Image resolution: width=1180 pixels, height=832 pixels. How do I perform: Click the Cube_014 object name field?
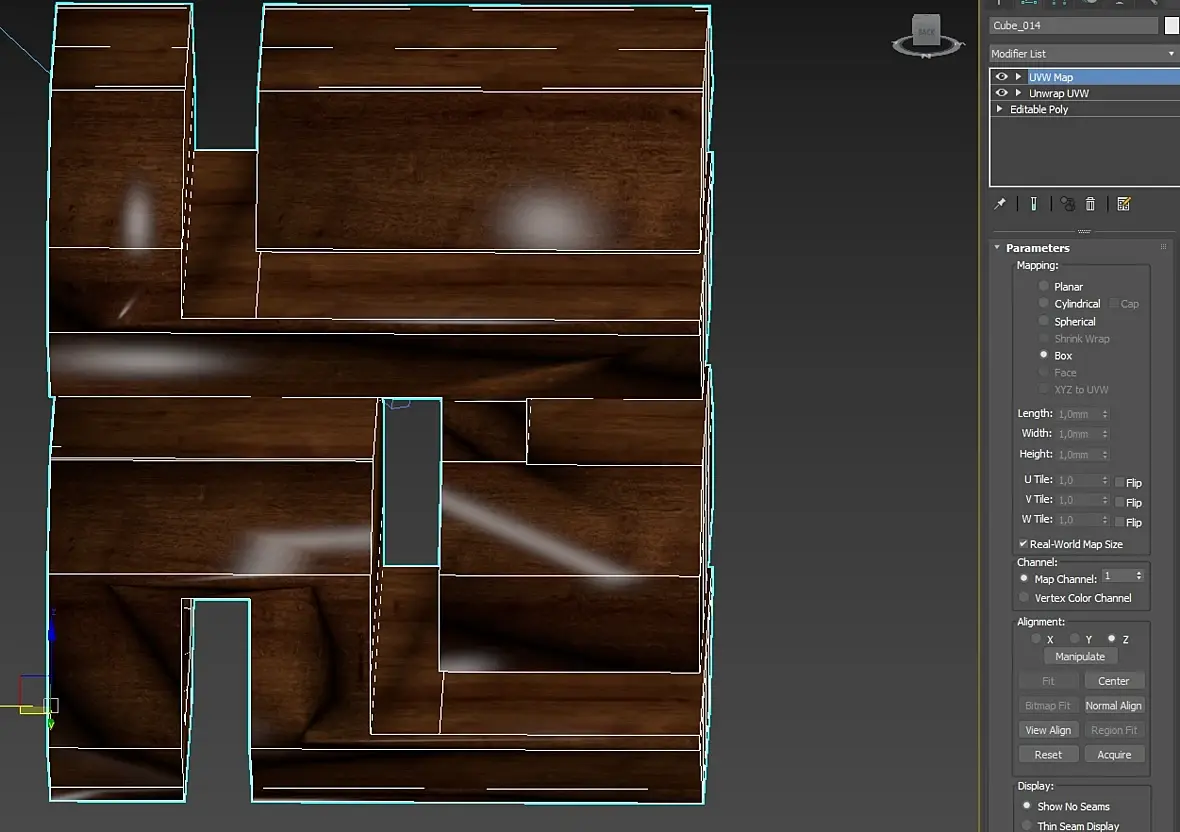[x=1072, y=26]
